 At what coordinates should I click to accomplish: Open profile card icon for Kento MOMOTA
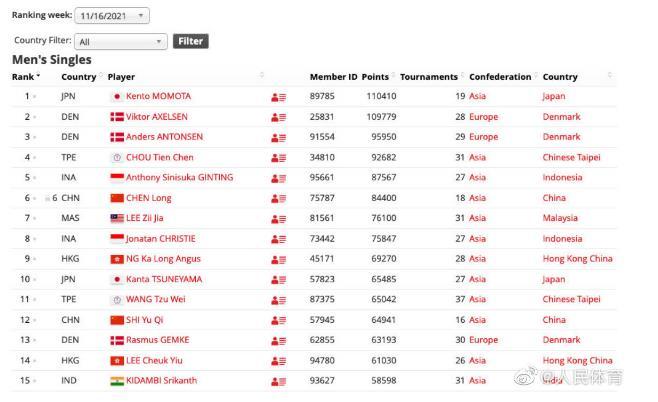point(278,97)
